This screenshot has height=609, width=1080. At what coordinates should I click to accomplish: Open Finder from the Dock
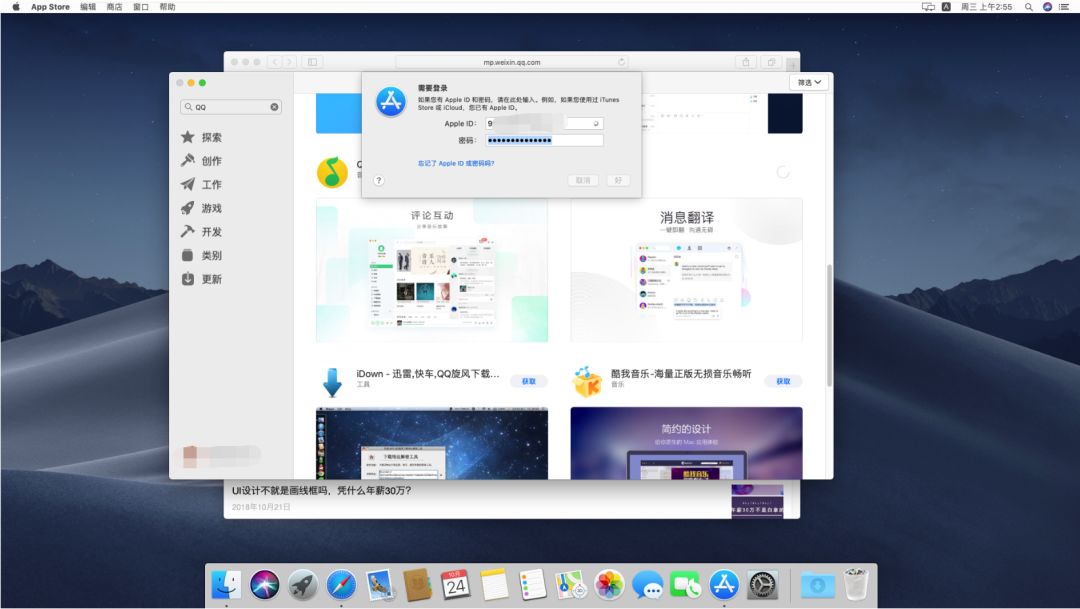226,585
